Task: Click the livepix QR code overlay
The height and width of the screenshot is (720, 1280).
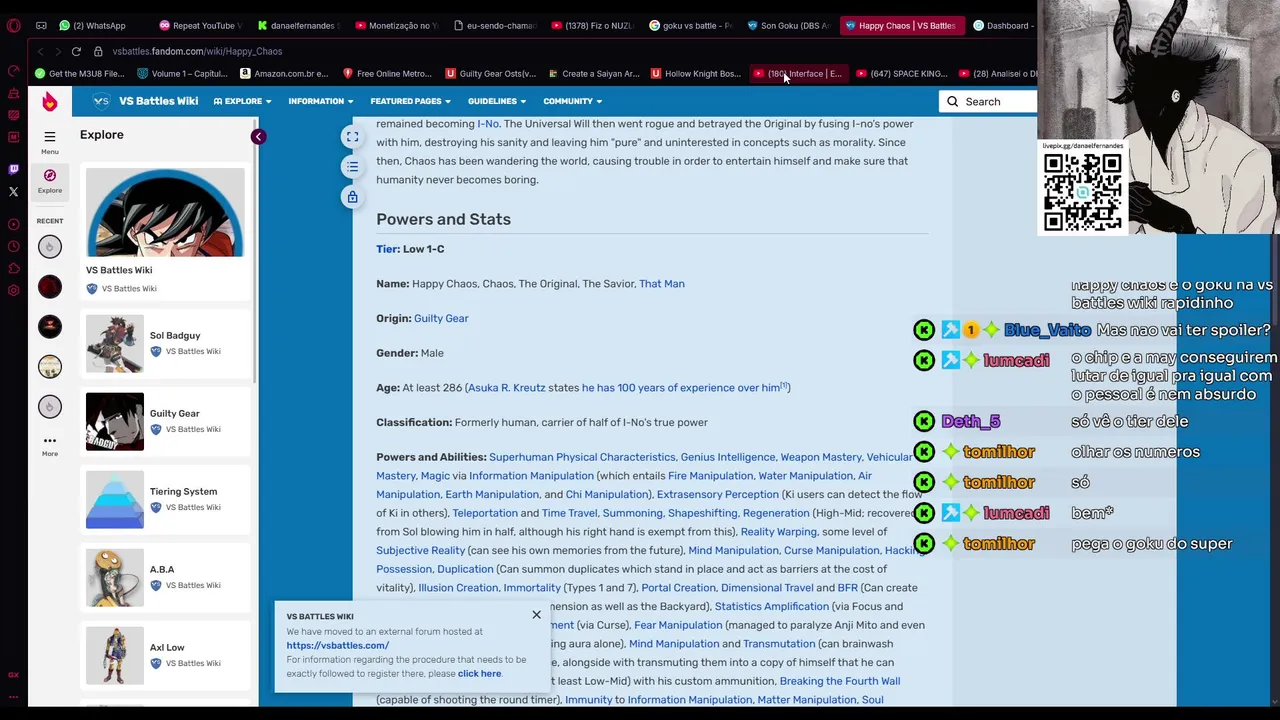Action: point(1083,192)
